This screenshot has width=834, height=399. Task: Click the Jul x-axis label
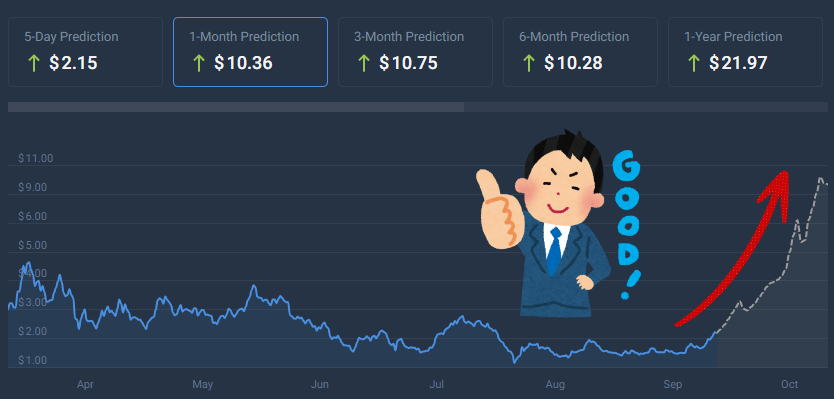[437, 384]
